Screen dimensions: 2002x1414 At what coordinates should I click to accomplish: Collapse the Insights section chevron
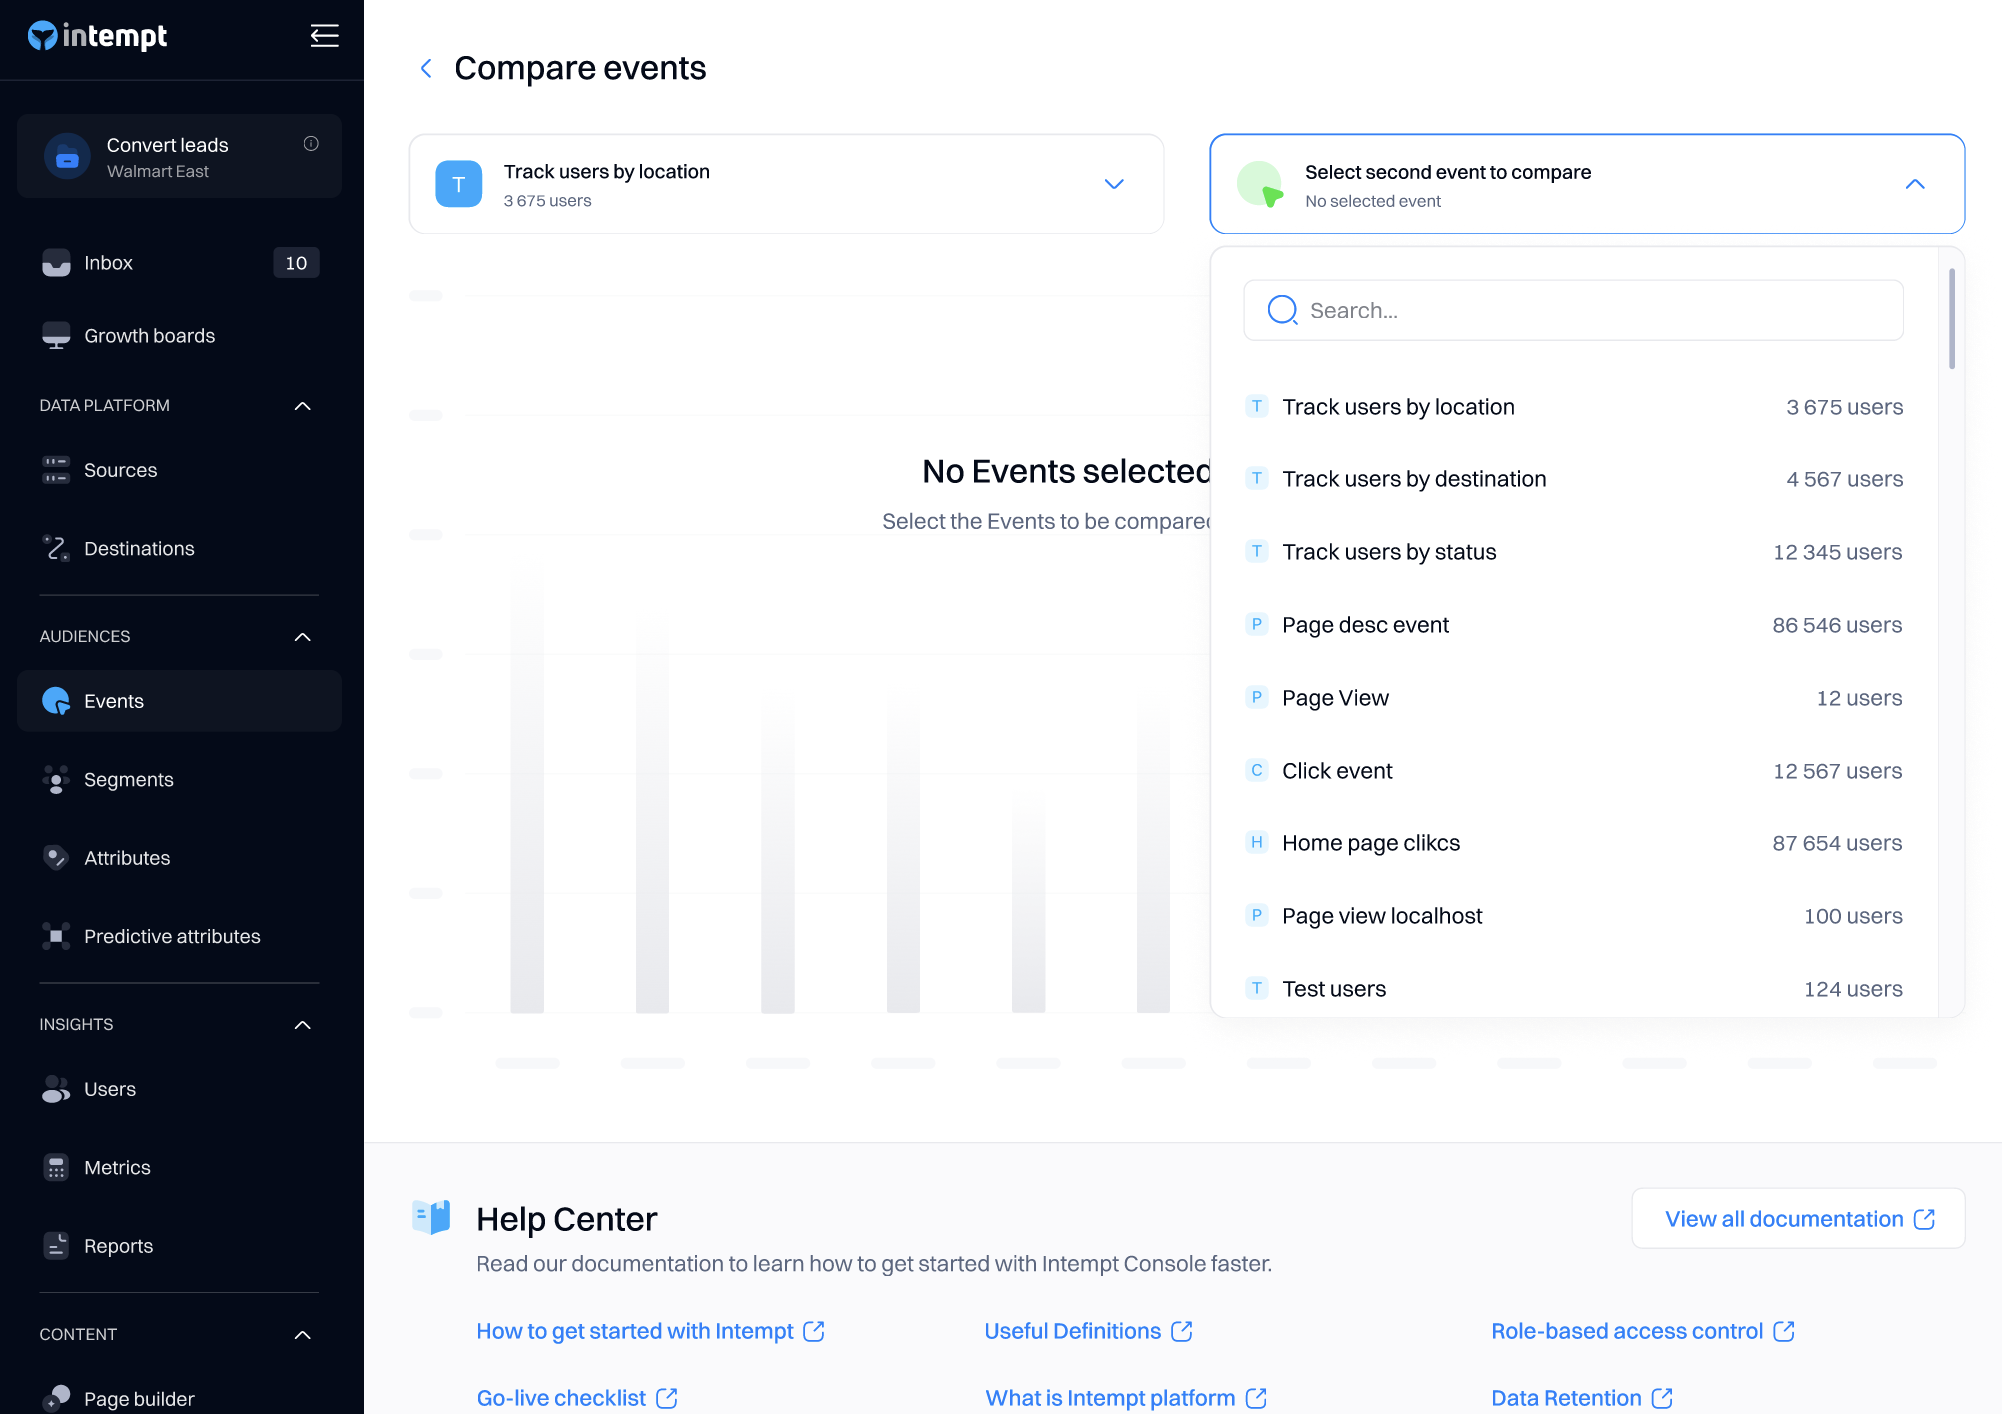(x=302, y=1025)
